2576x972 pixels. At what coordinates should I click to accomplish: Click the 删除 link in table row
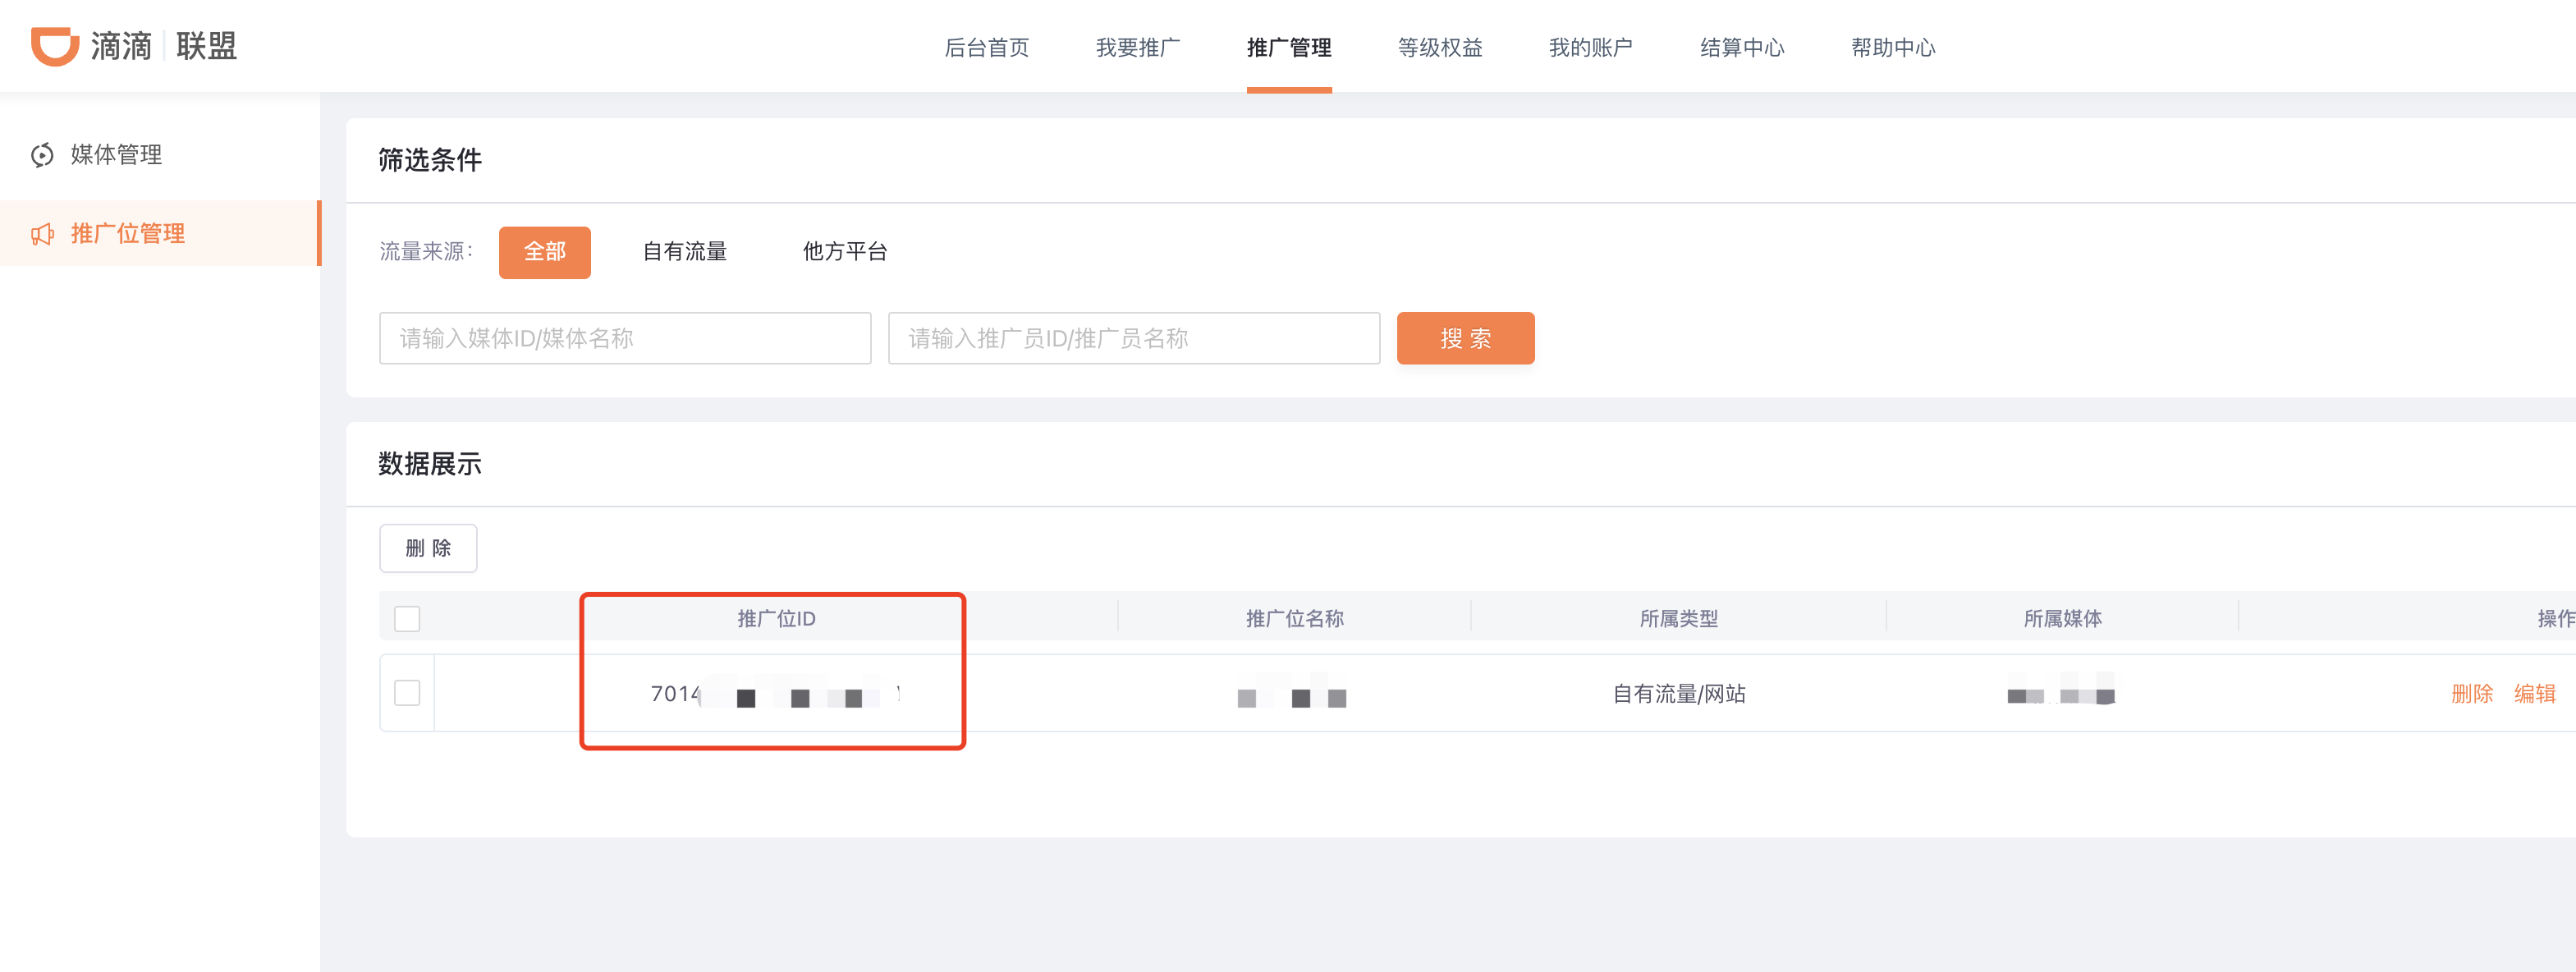coord(2471,694)
